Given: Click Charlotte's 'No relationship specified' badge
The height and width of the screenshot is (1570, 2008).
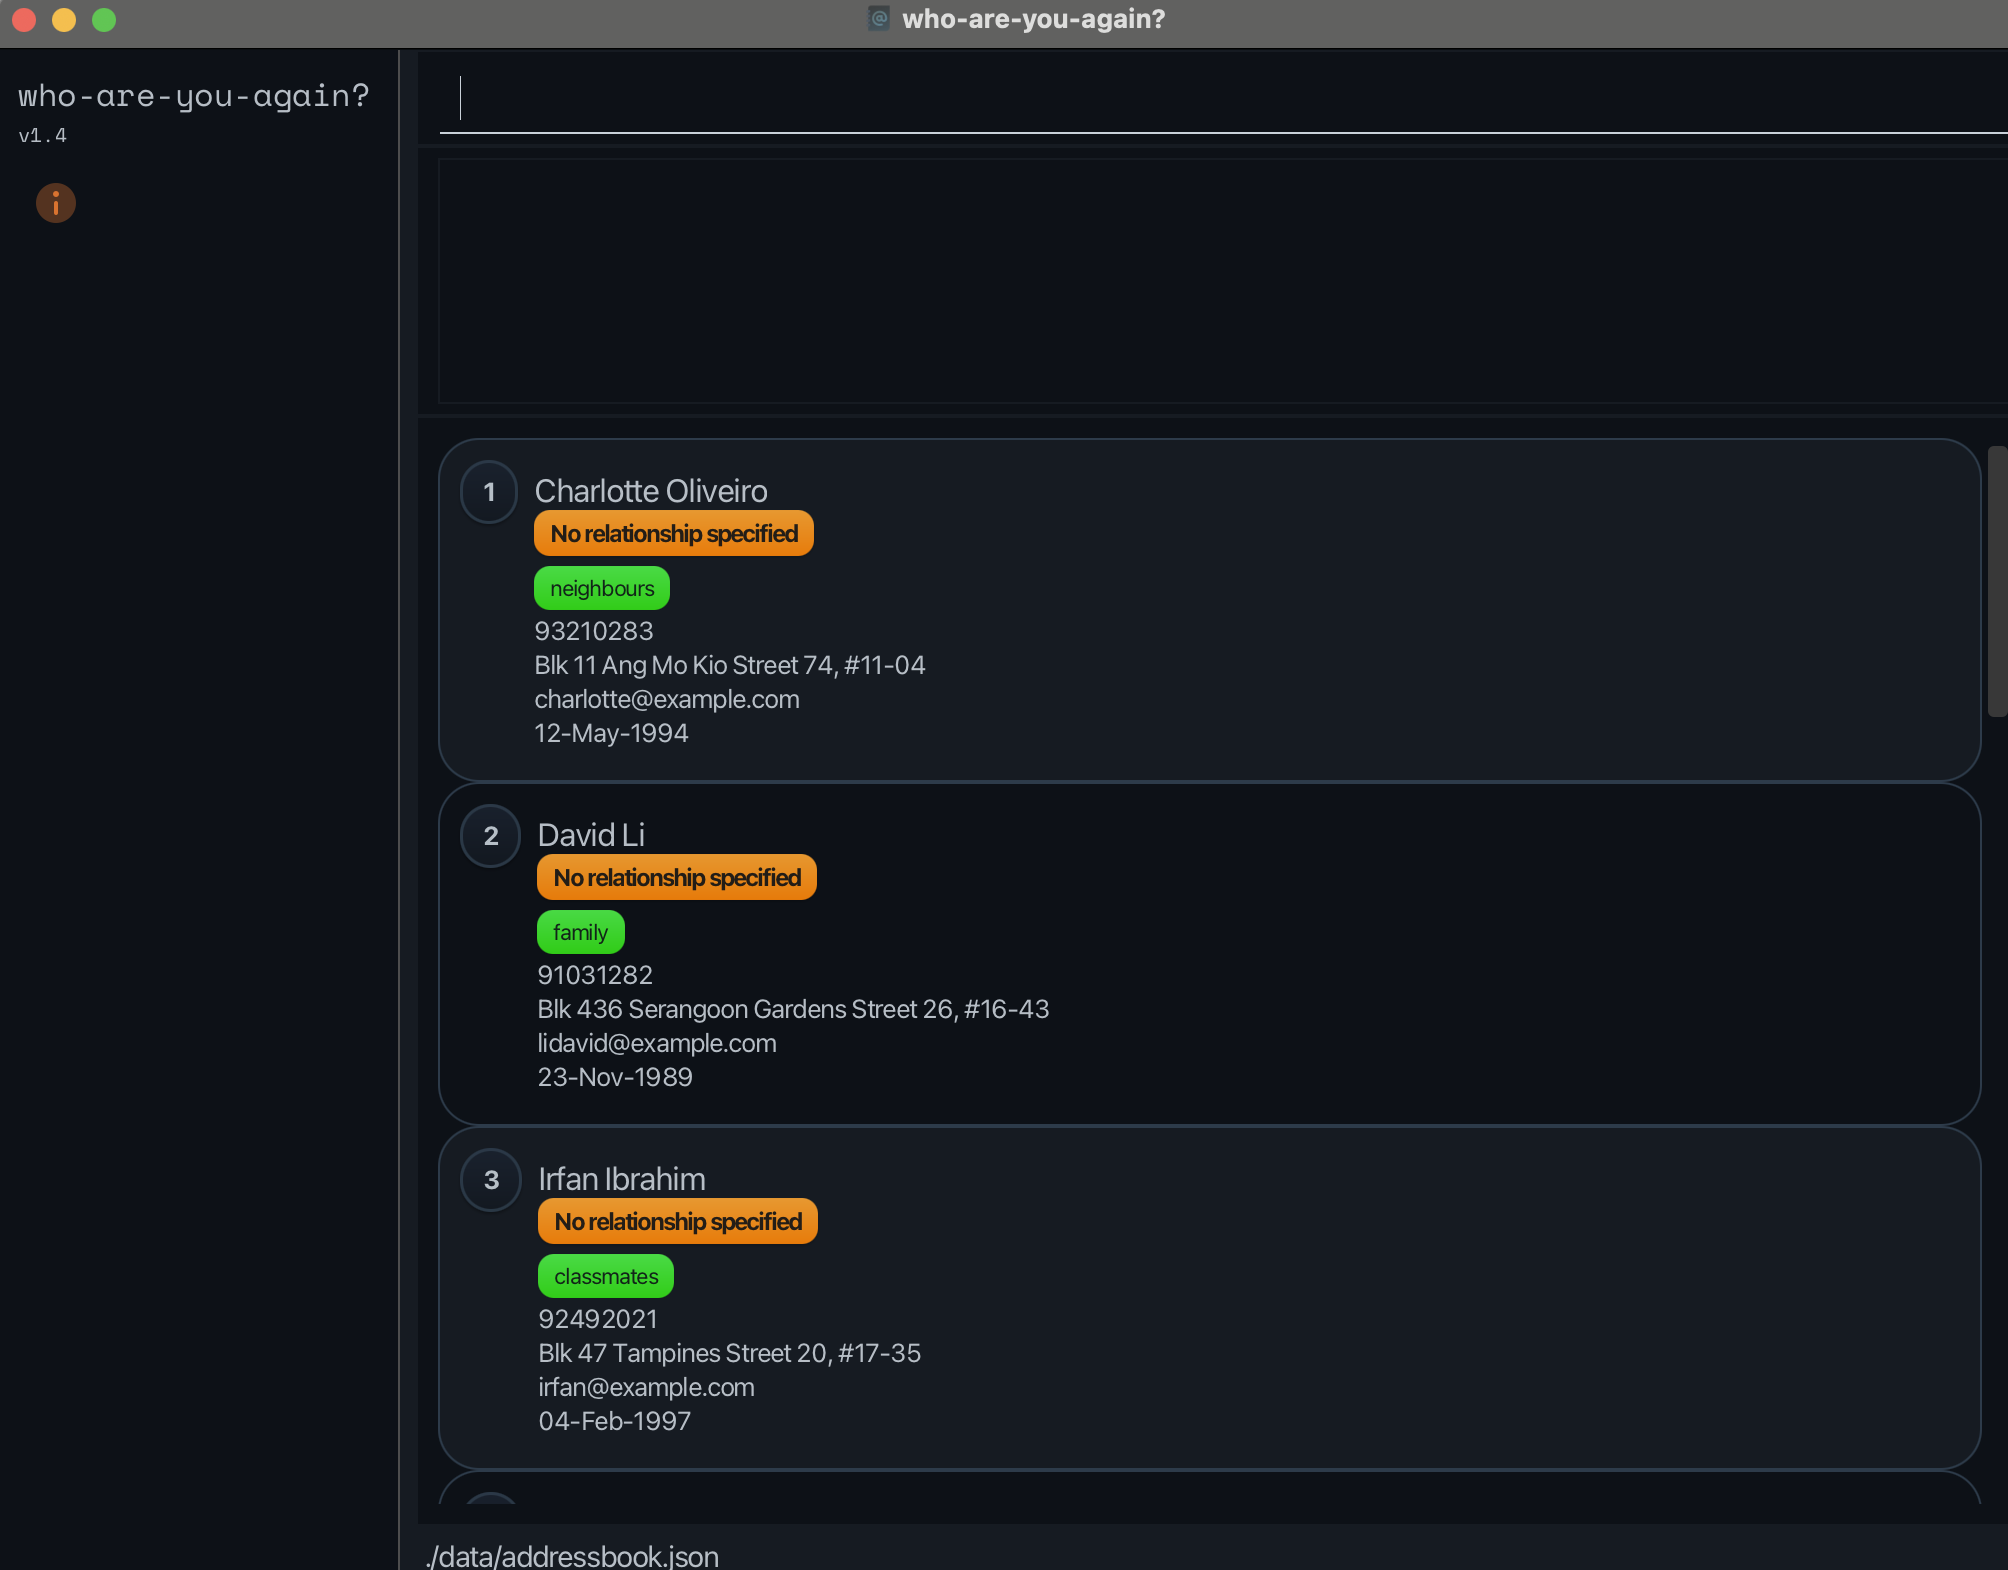Looking at the screenshot, I should point(674,534).
